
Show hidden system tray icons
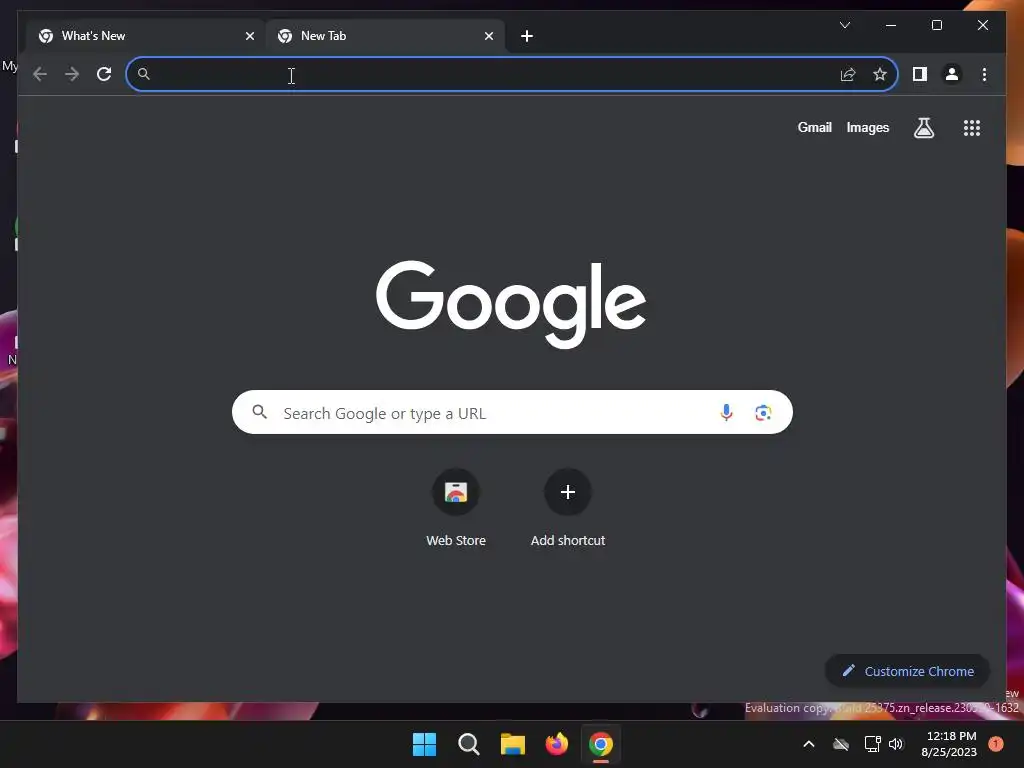pyautogui.click(x=808, y=744)
